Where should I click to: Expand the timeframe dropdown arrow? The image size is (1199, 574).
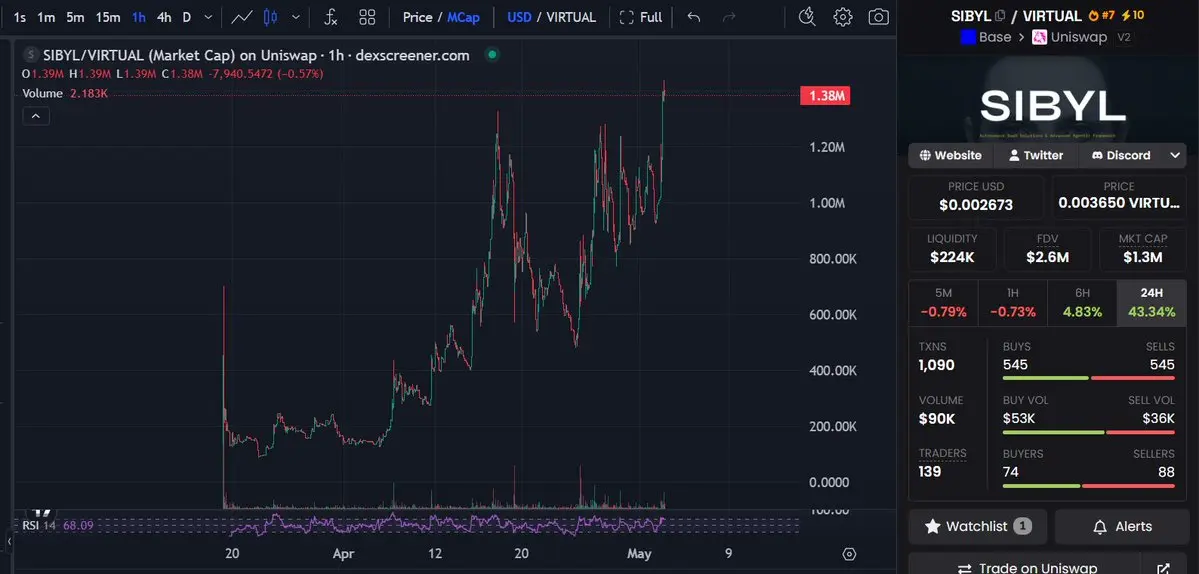click(209, 17)
